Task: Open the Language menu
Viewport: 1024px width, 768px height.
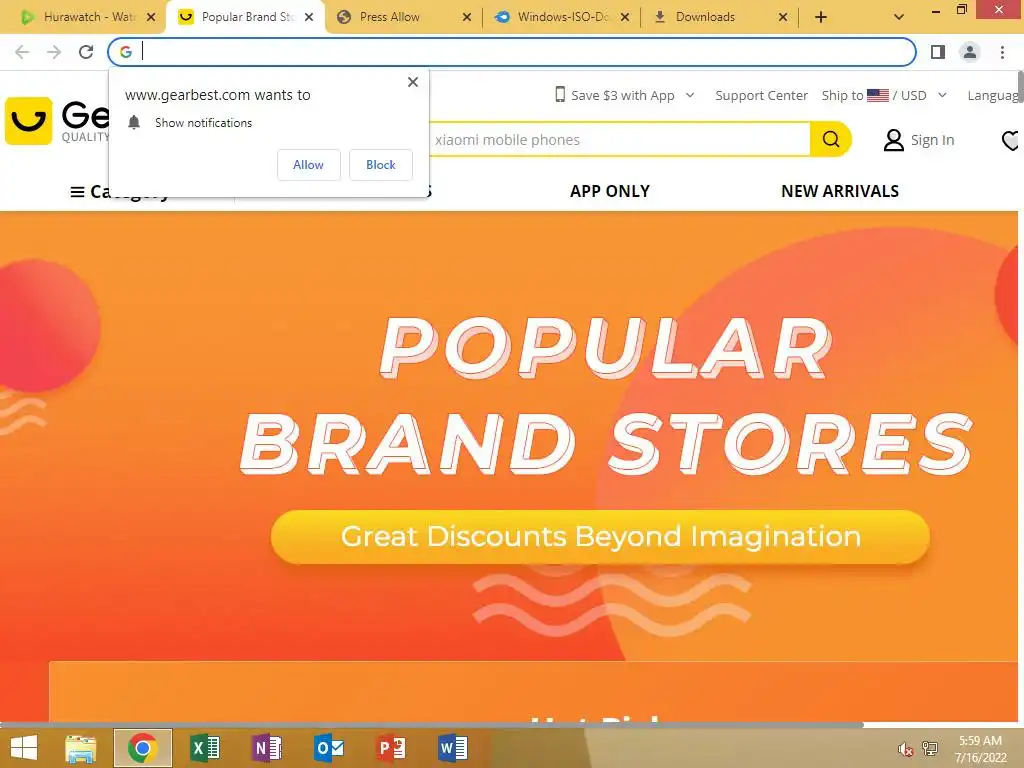Action: [993, 95]
